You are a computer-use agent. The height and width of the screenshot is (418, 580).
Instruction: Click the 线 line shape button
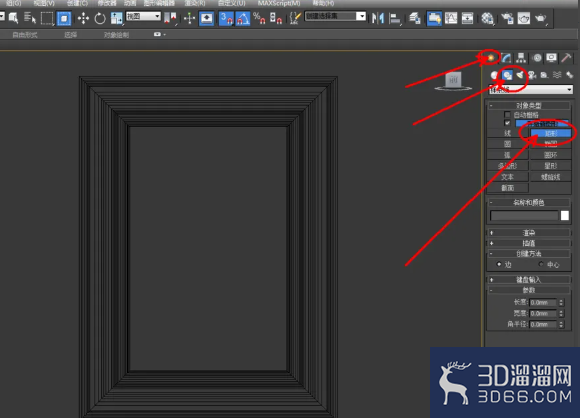pos(508,133)
